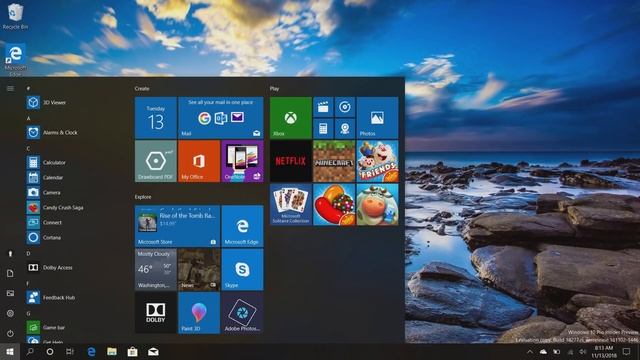
Task: Open Pictures from Start sidebar
Action: (x=10, y=293)
